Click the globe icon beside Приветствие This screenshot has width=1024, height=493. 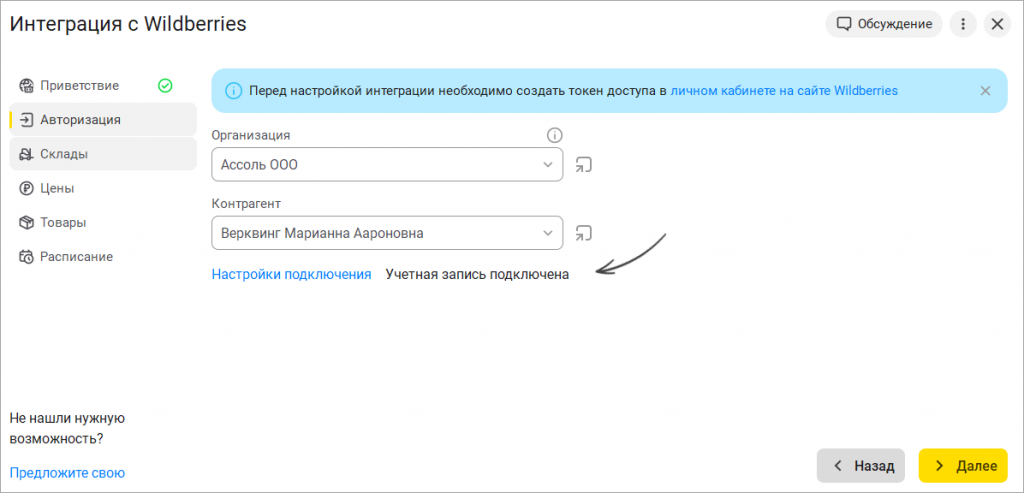[26, 86]
